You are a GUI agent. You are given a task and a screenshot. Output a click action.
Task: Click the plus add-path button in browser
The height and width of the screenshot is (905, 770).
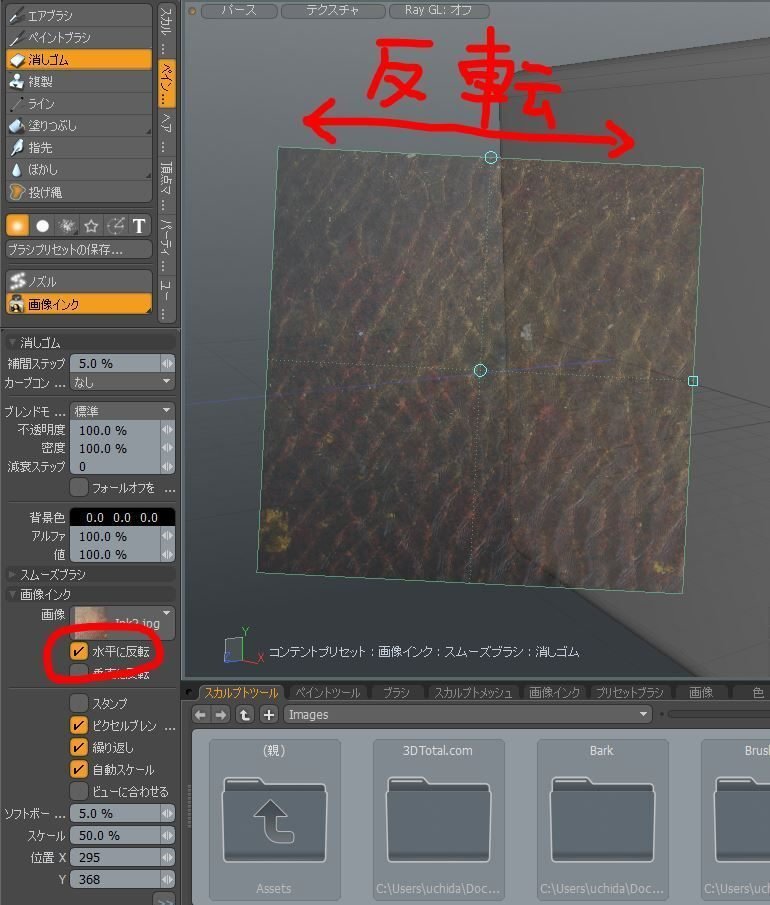click(x=268, y=715)
